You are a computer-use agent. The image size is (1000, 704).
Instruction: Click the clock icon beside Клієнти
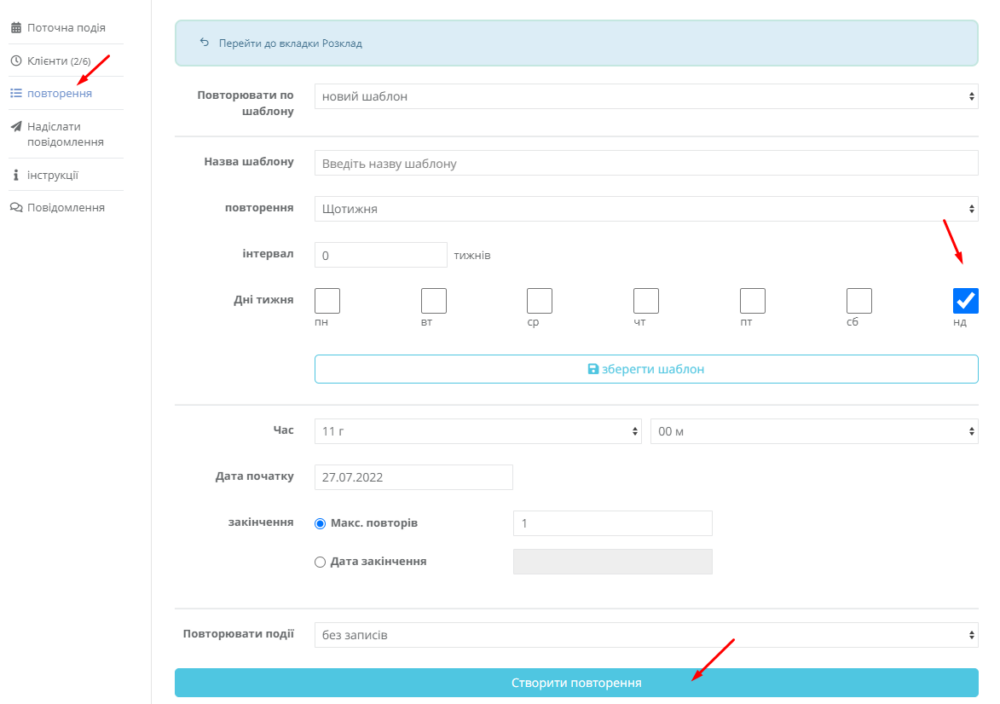coord(16,61)
